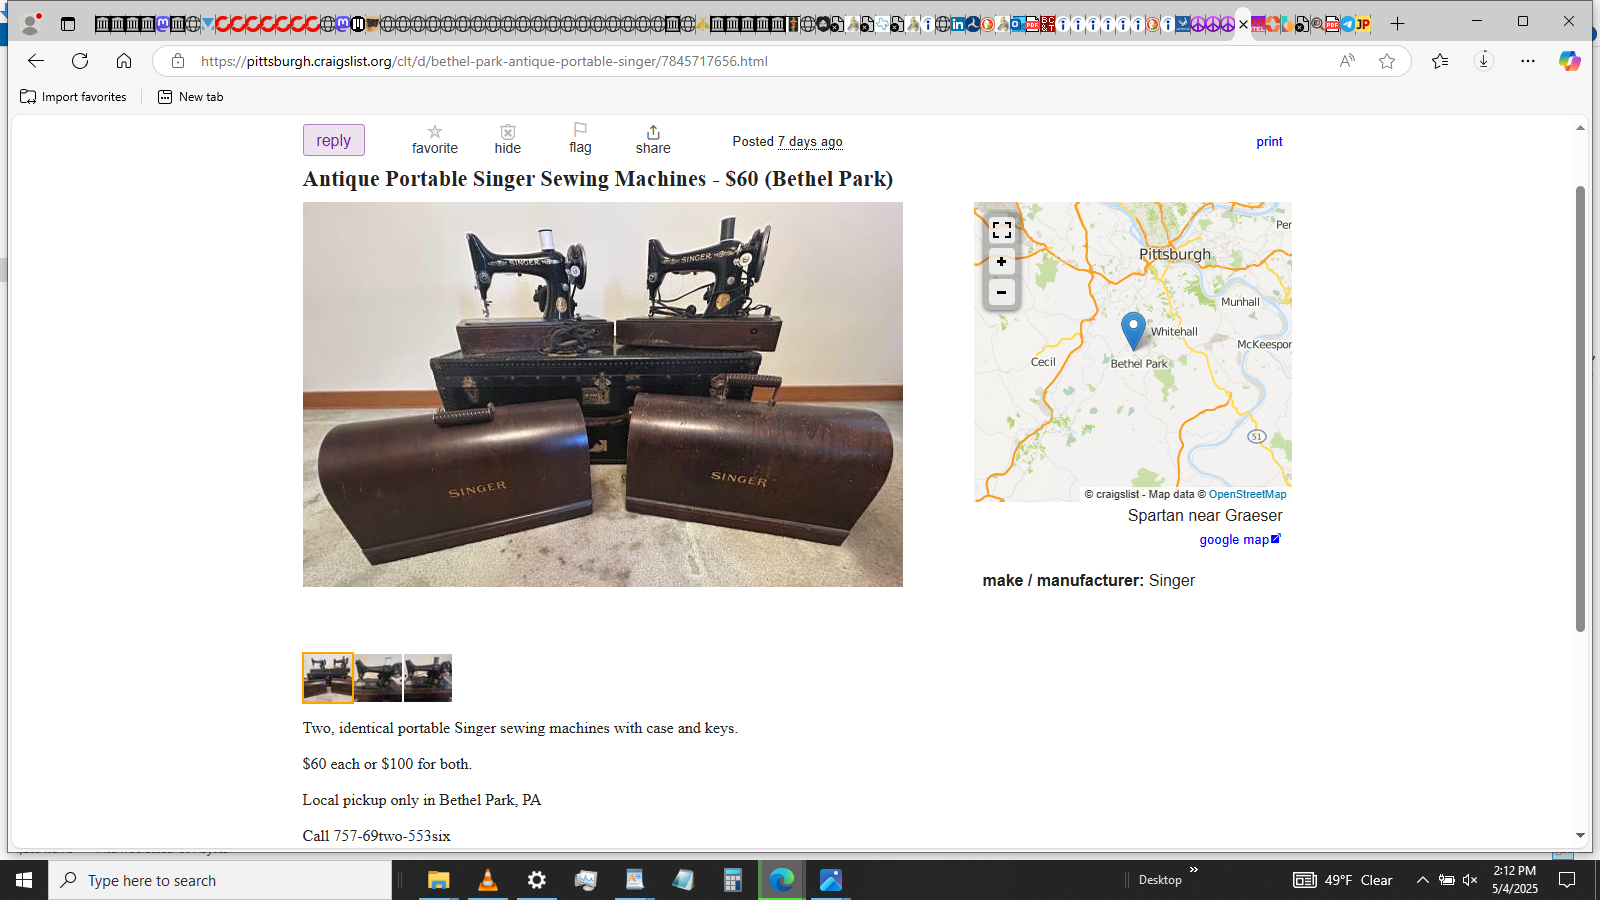Print this listing

(1269, 142)
